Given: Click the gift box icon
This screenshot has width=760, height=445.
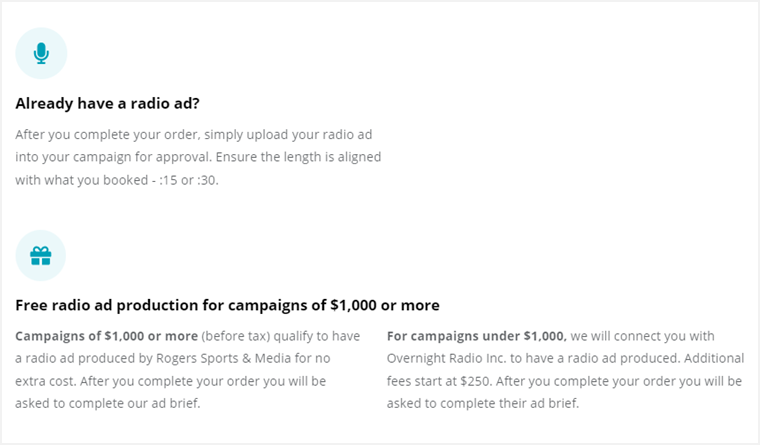Looking at the screenshot, I should [x=40, y=256].
